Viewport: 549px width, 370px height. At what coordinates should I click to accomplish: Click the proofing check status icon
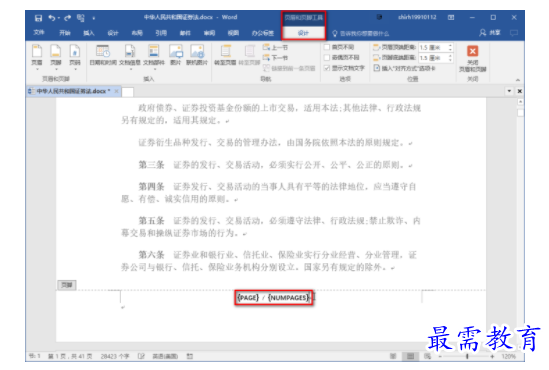[141, 356]
